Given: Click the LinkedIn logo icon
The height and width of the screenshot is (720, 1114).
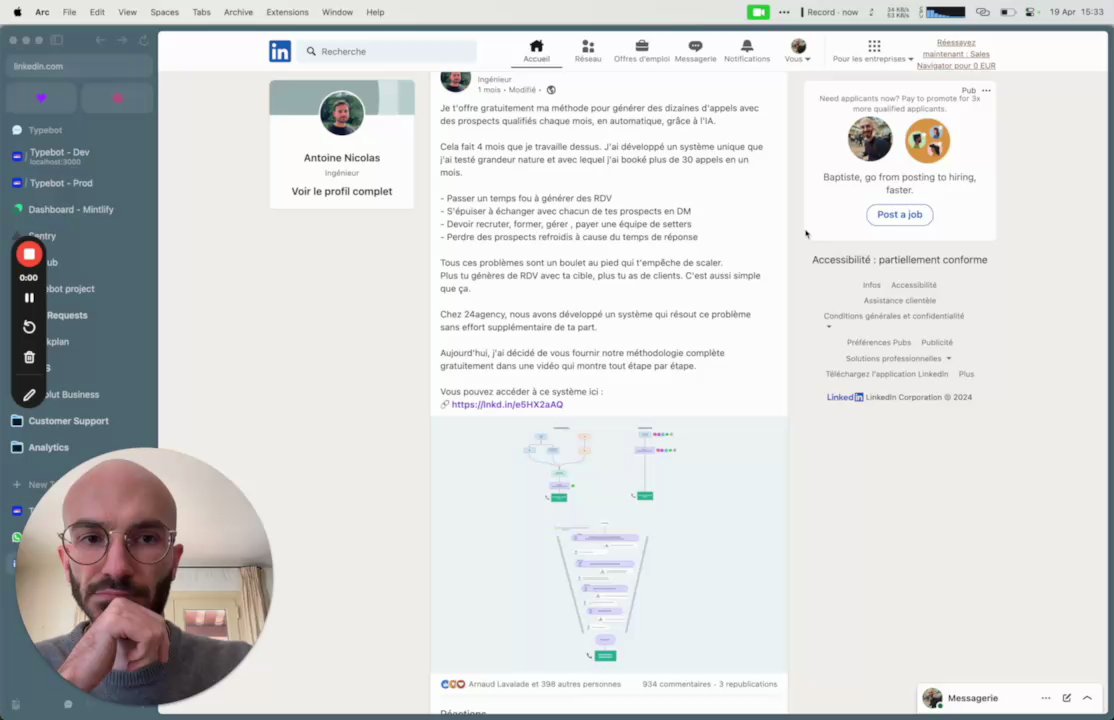Looking at the screenshot, I should coord(280,51).
